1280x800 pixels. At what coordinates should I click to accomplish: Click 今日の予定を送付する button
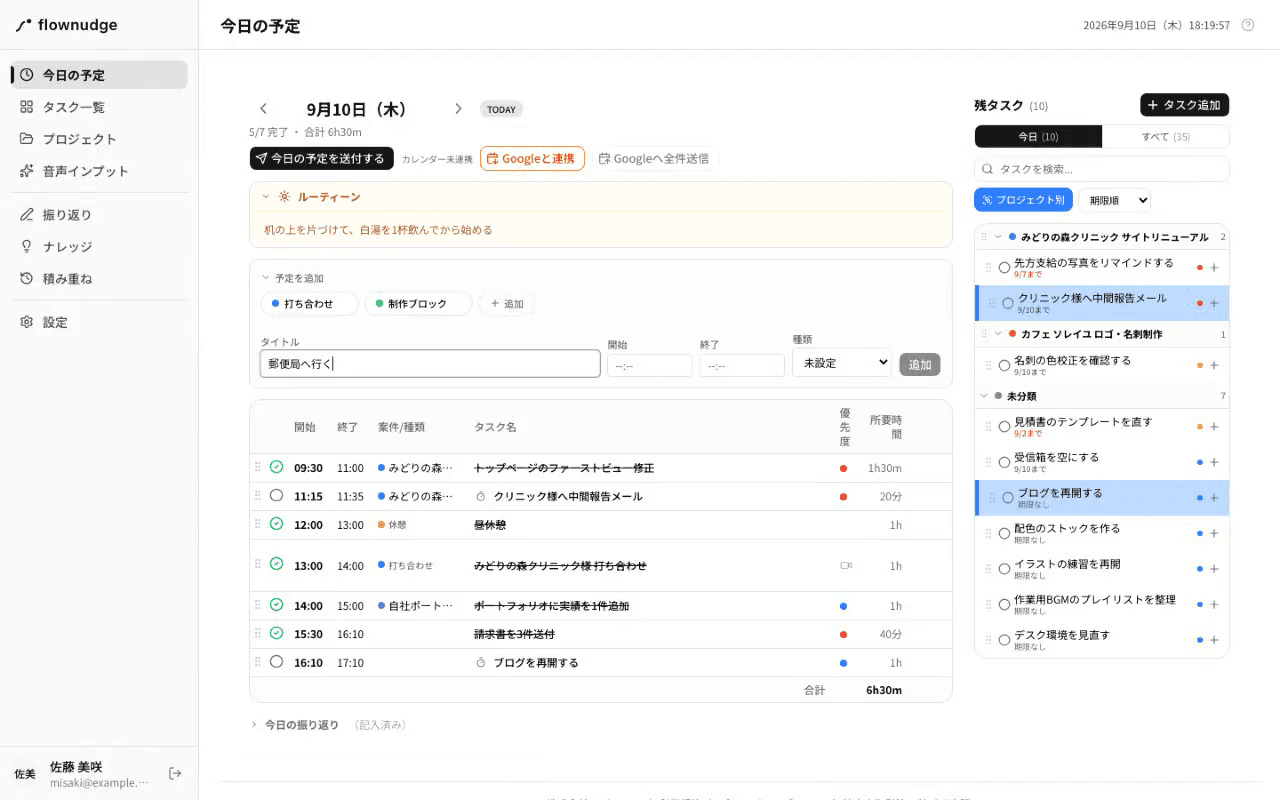click(320, 158)
